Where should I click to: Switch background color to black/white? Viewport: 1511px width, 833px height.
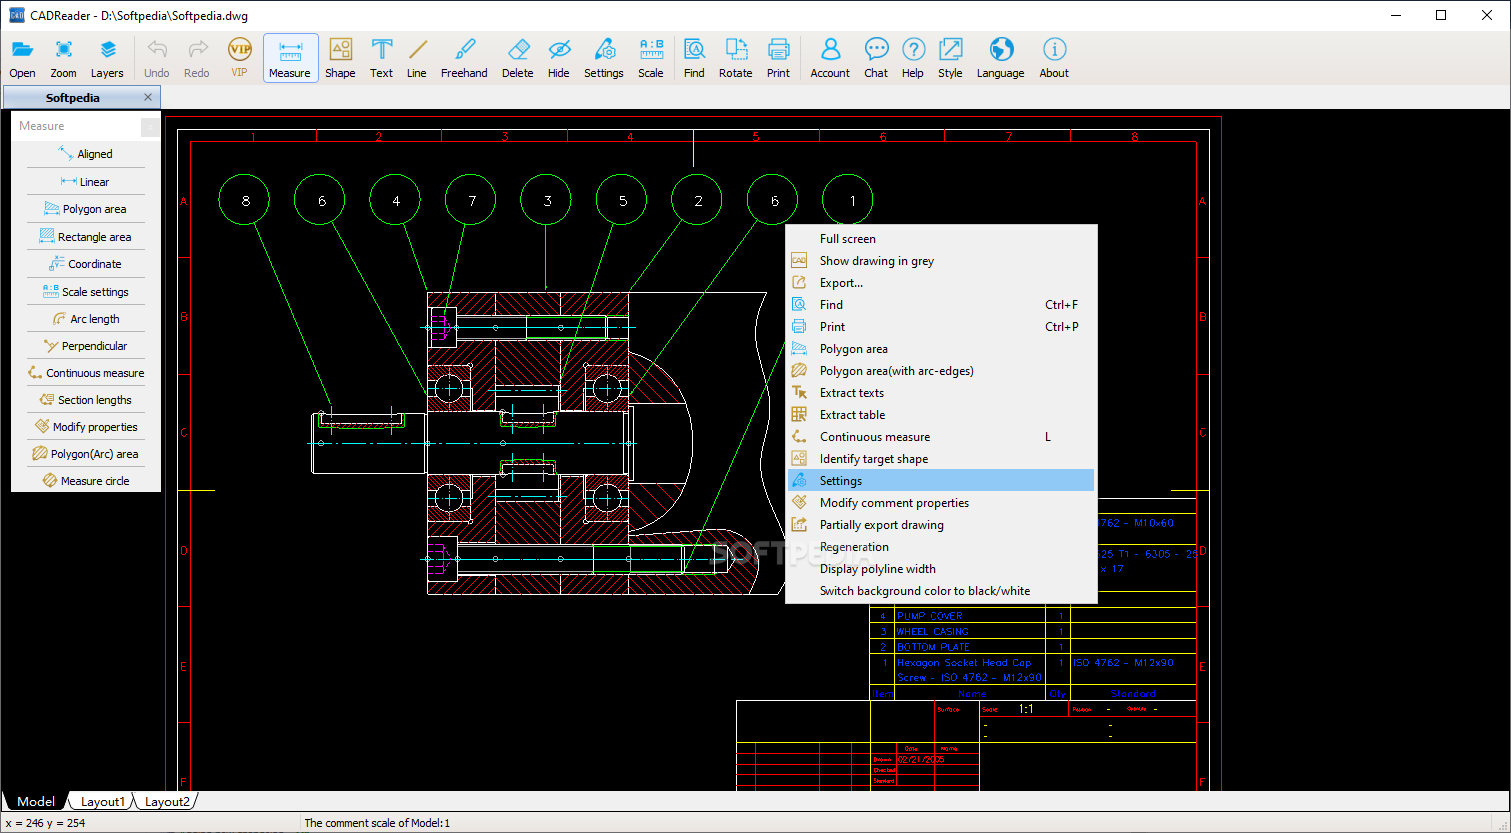point(941,591)
